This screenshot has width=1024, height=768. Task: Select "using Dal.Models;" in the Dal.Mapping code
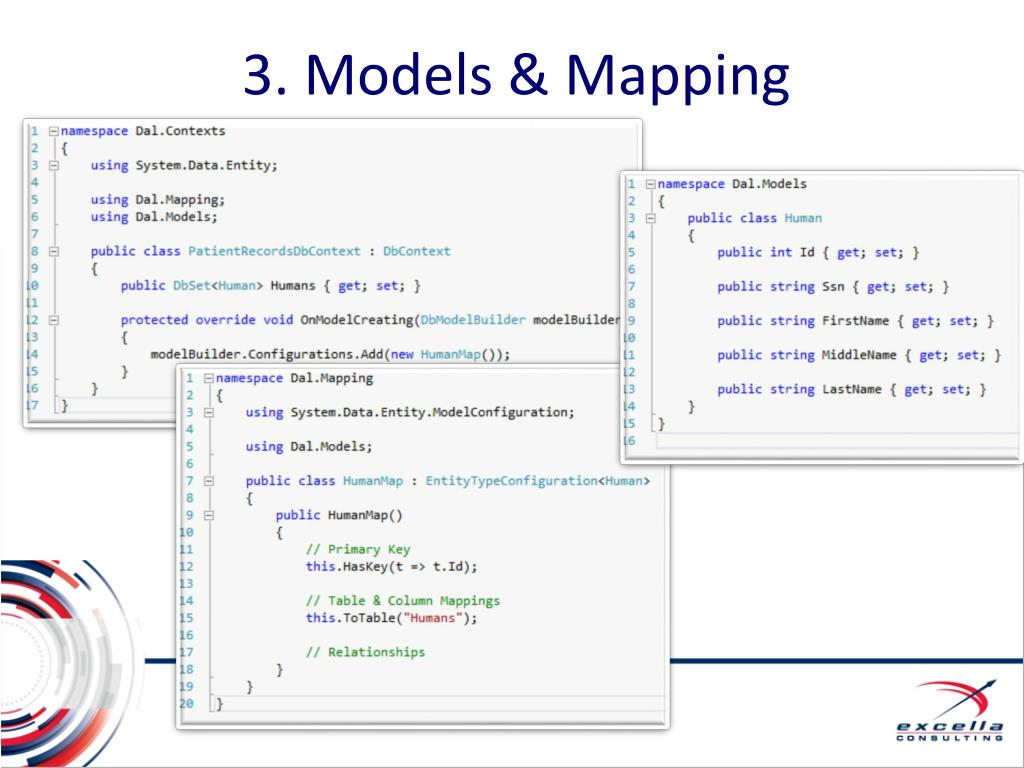(309, 447)
